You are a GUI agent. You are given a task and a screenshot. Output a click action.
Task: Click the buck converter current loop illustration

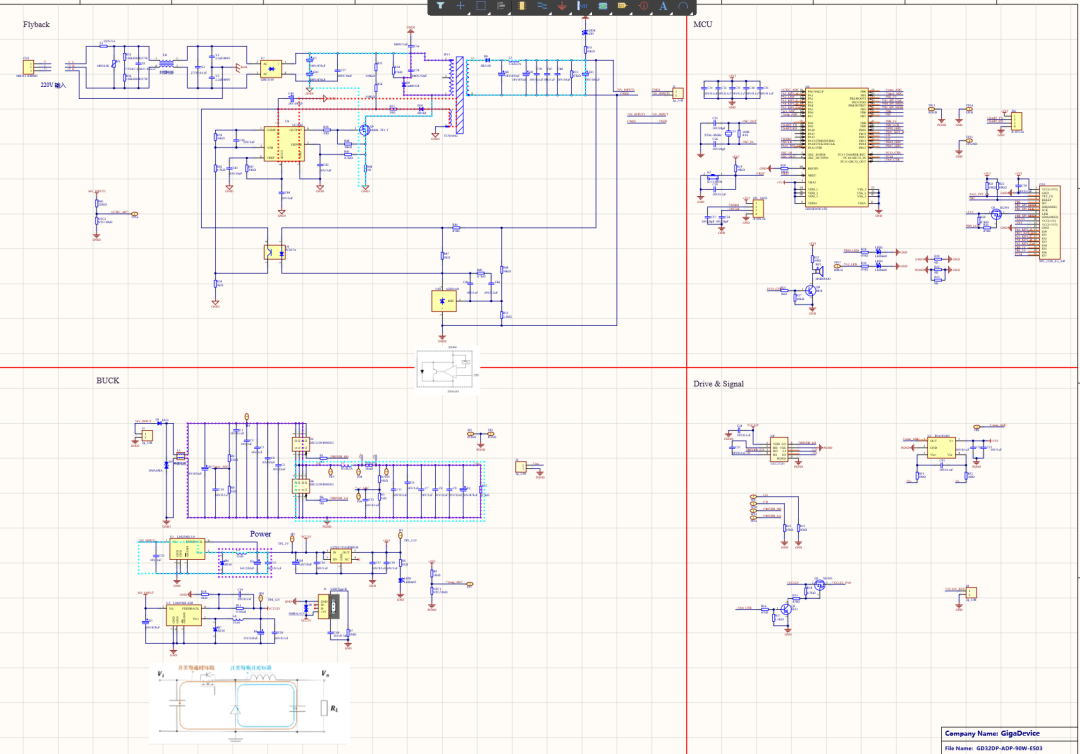pos(249,704)
